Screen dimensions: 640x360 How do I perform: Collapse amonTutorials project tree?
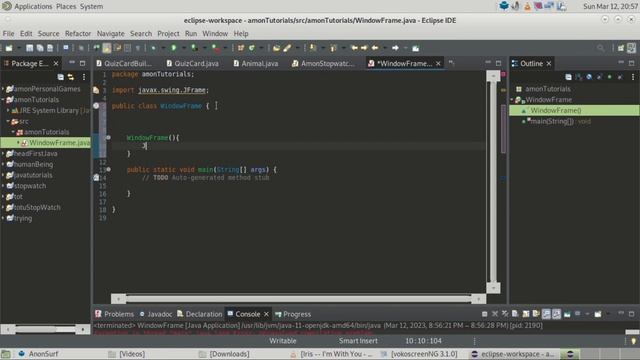point(3,100)
